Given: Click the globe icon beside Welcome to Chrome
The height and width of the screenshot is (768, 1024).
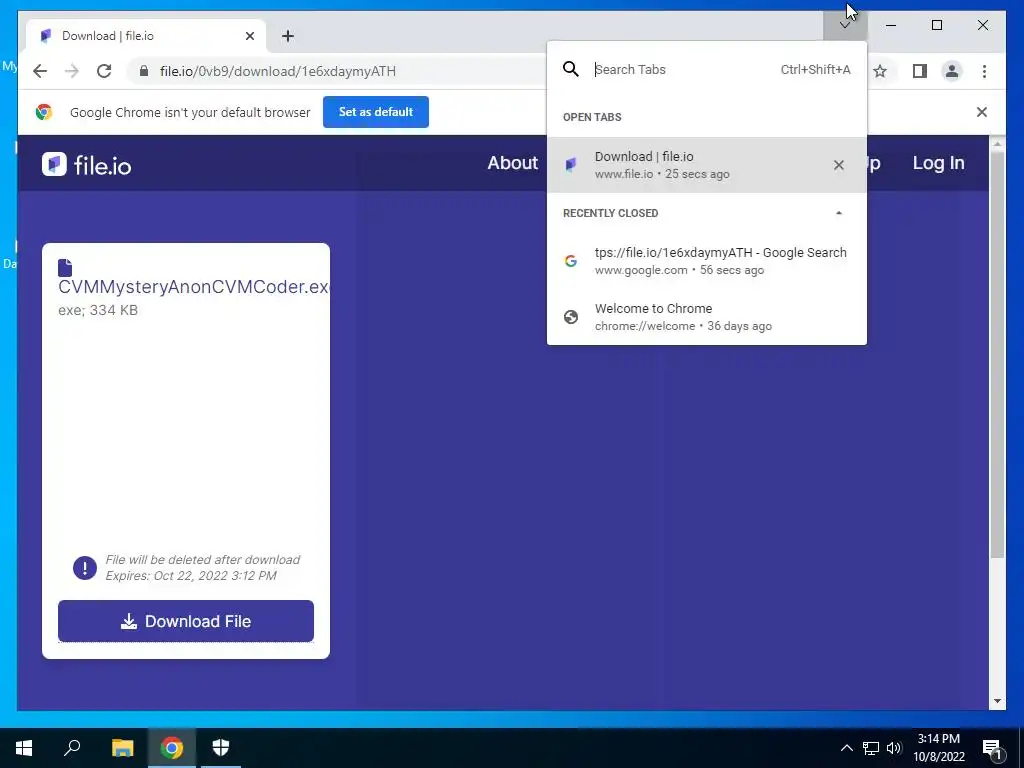Looking at the screenshot, I should tap(571, 317).
